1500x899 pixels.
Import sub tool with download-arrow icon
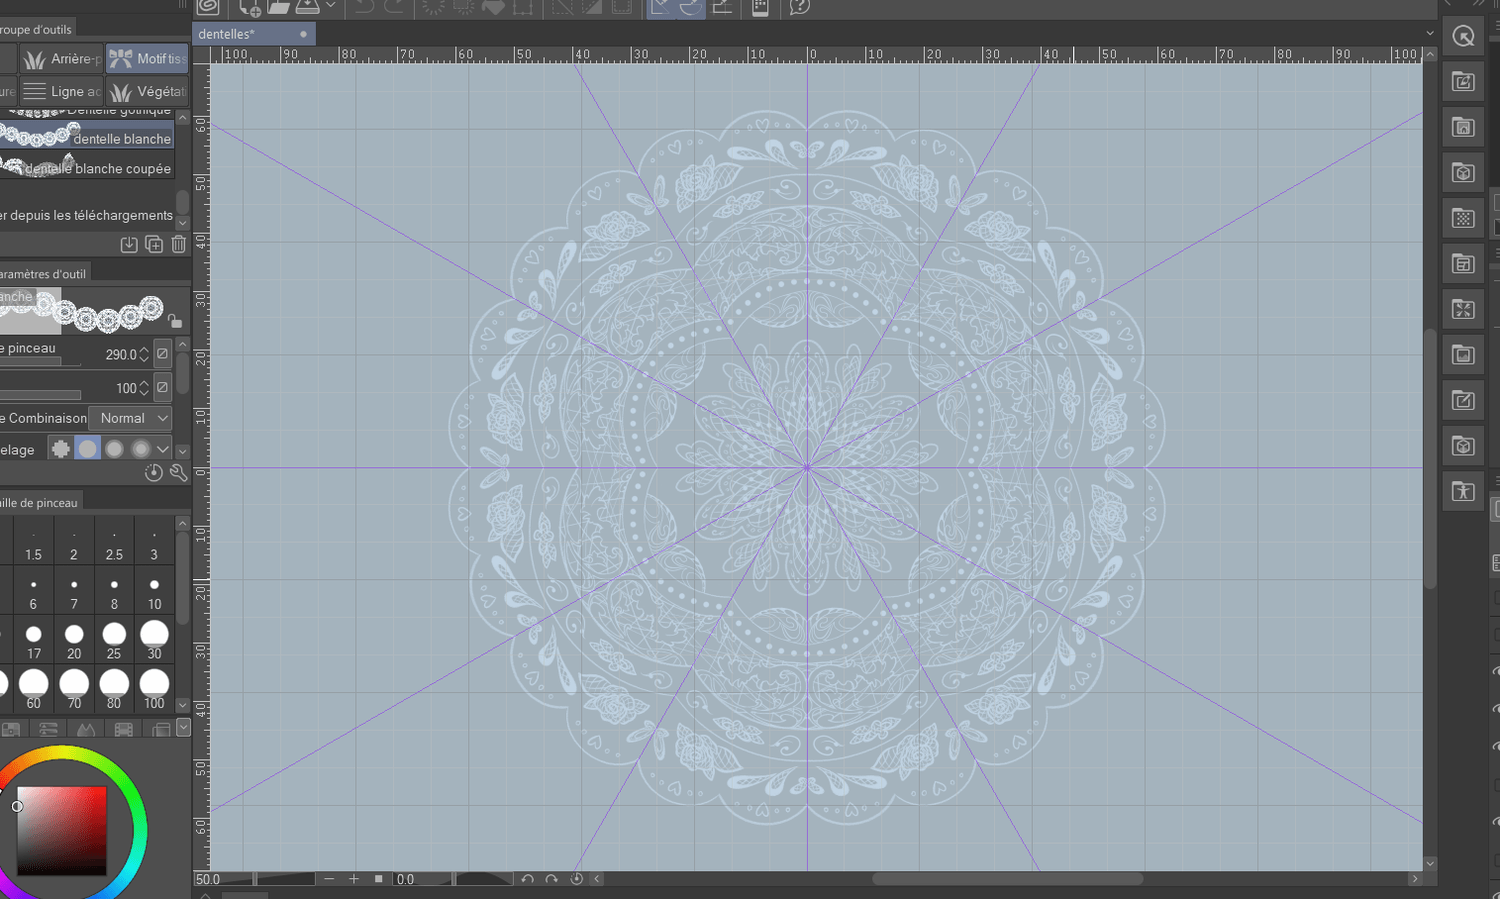[x=129, y=244]
